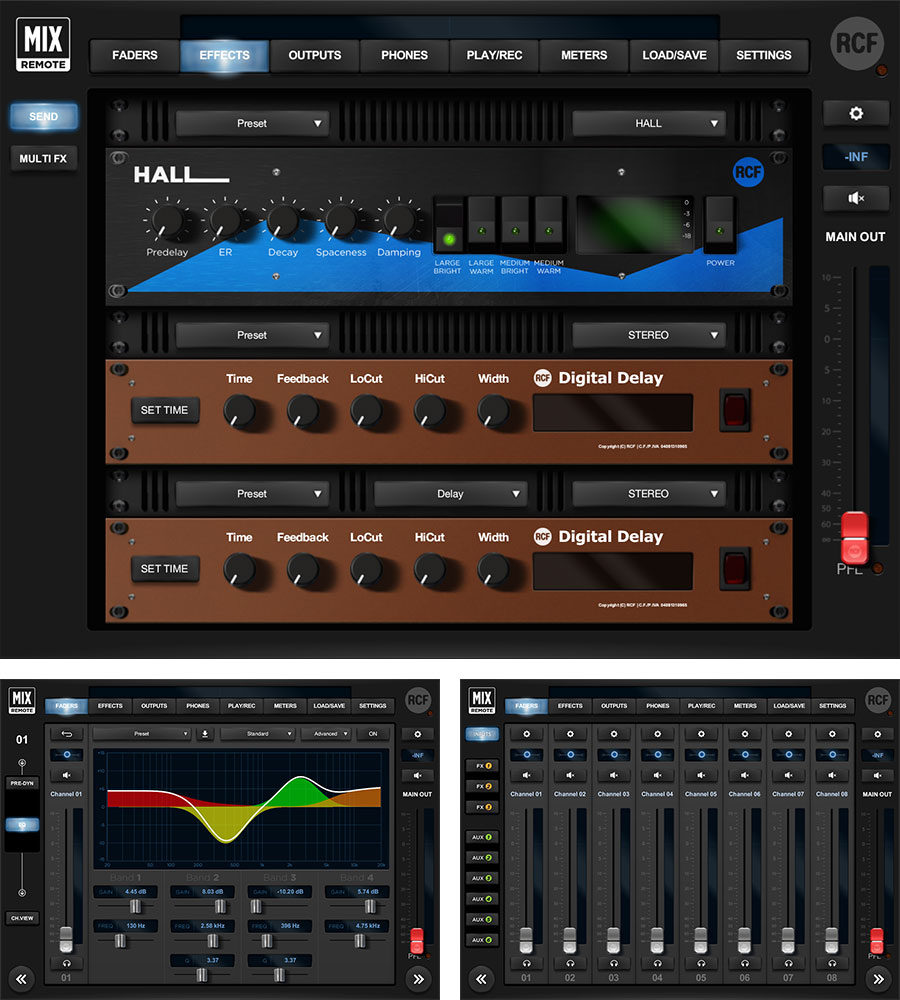This screenshot has width=900, height=1000.
Task: Click plus circle above PRE-DYN in EQ screen
Action: [x=22, y=763]
